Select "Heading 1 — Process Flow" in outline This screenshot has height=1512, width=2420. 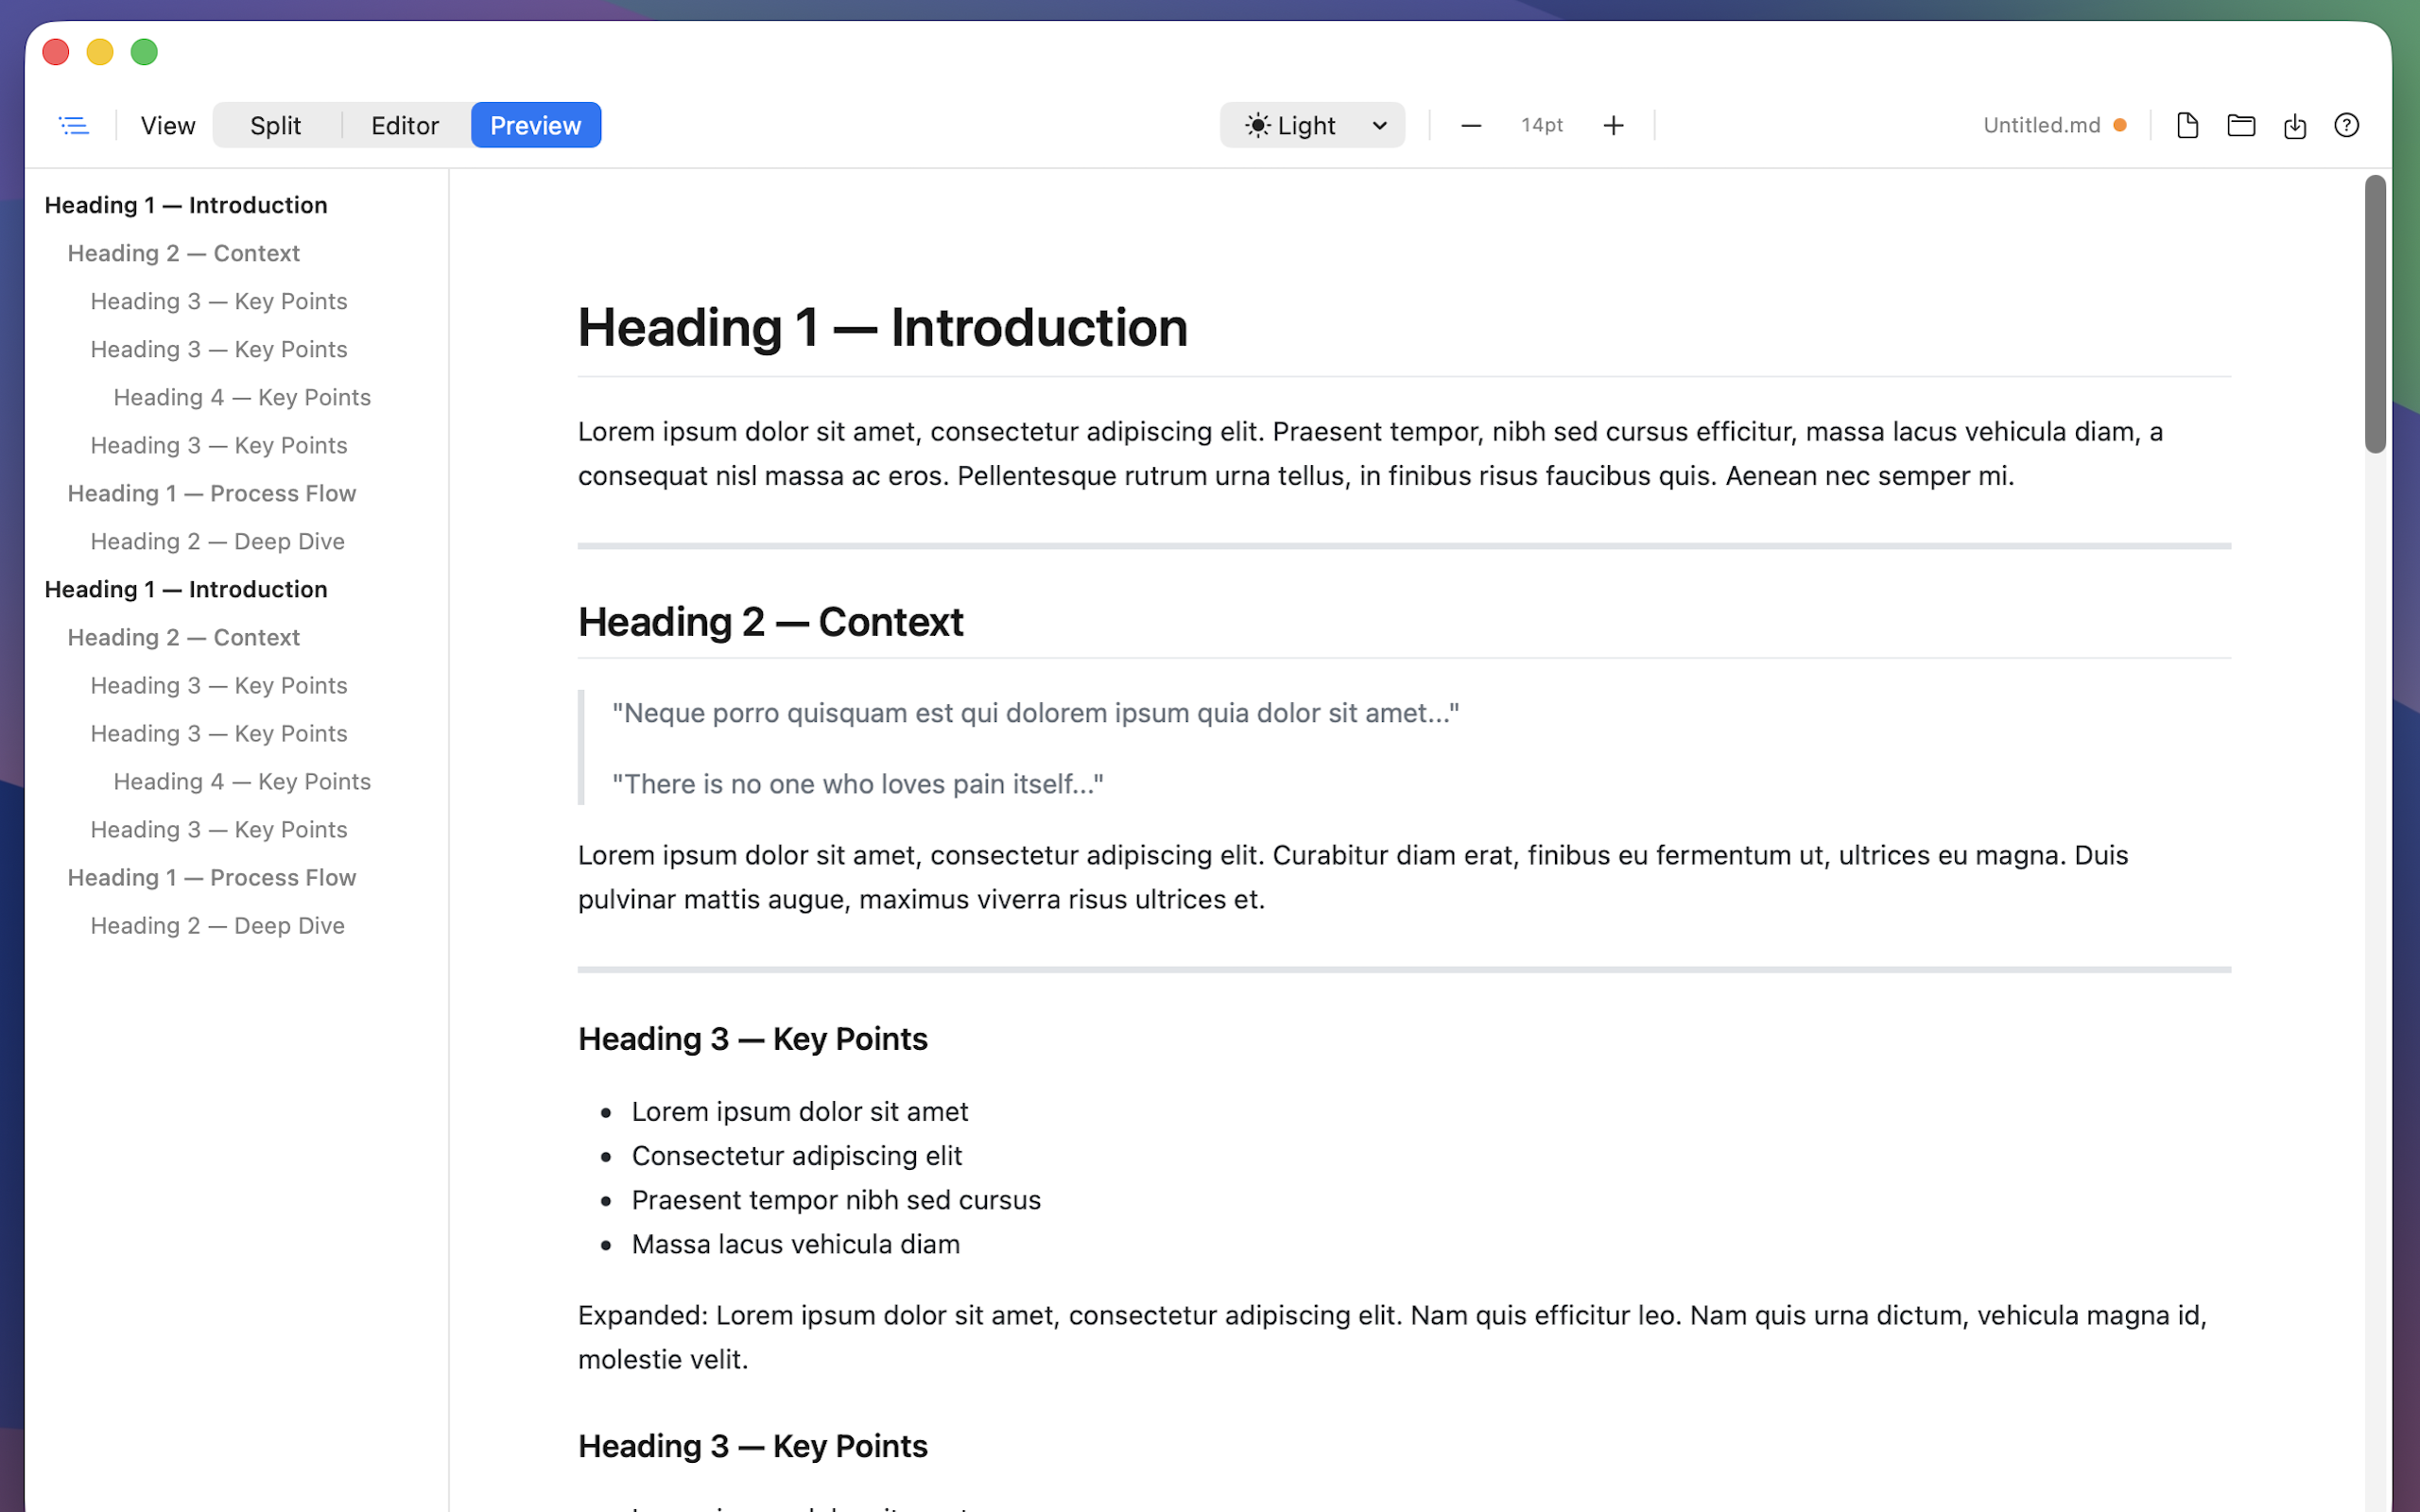coord(211,492)
